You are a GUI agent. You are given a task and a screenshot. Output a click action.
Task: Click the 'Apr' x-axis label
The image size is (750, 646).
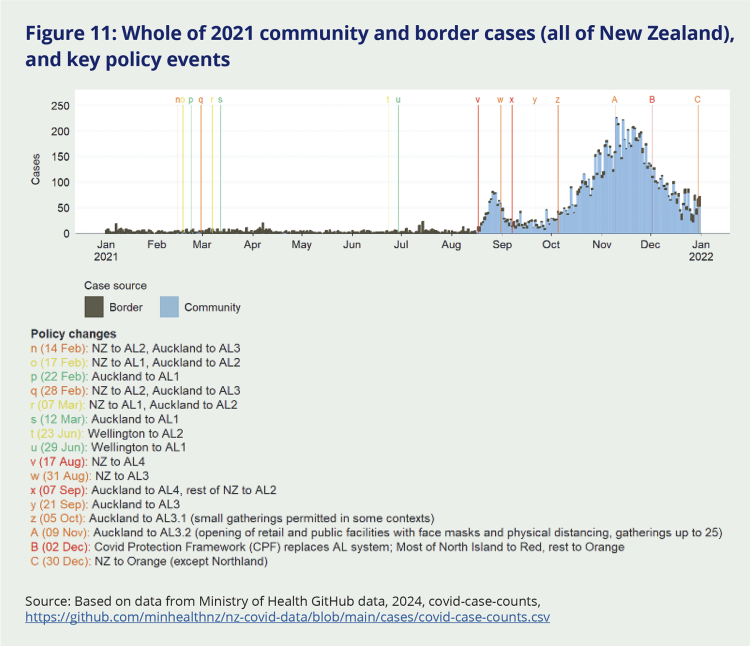coord(252,244)
